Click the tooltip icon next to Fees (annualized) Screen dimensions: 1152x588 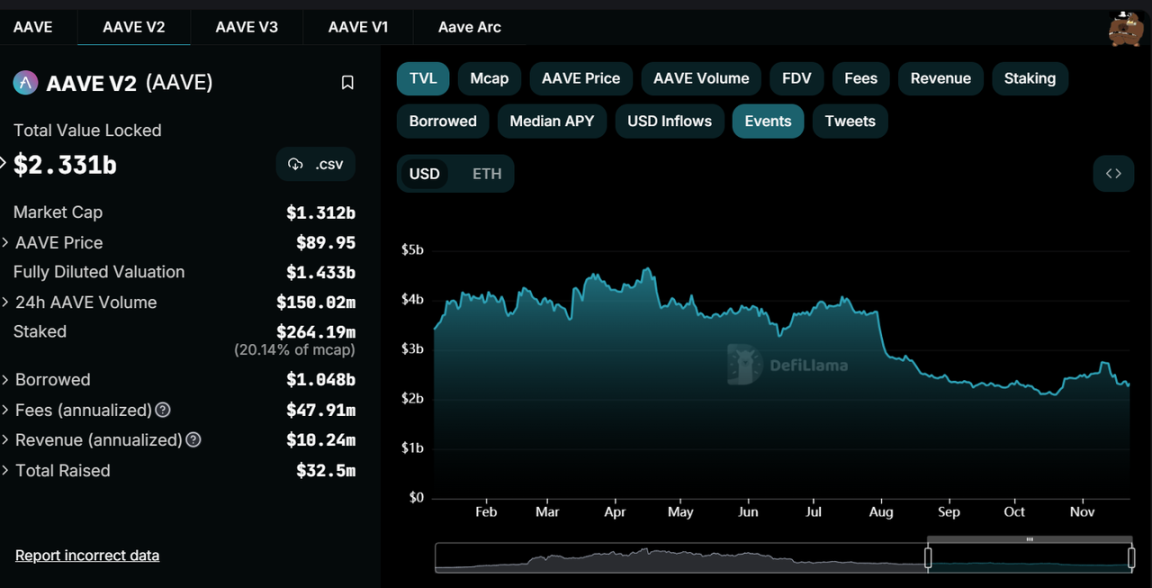point(164,410)
